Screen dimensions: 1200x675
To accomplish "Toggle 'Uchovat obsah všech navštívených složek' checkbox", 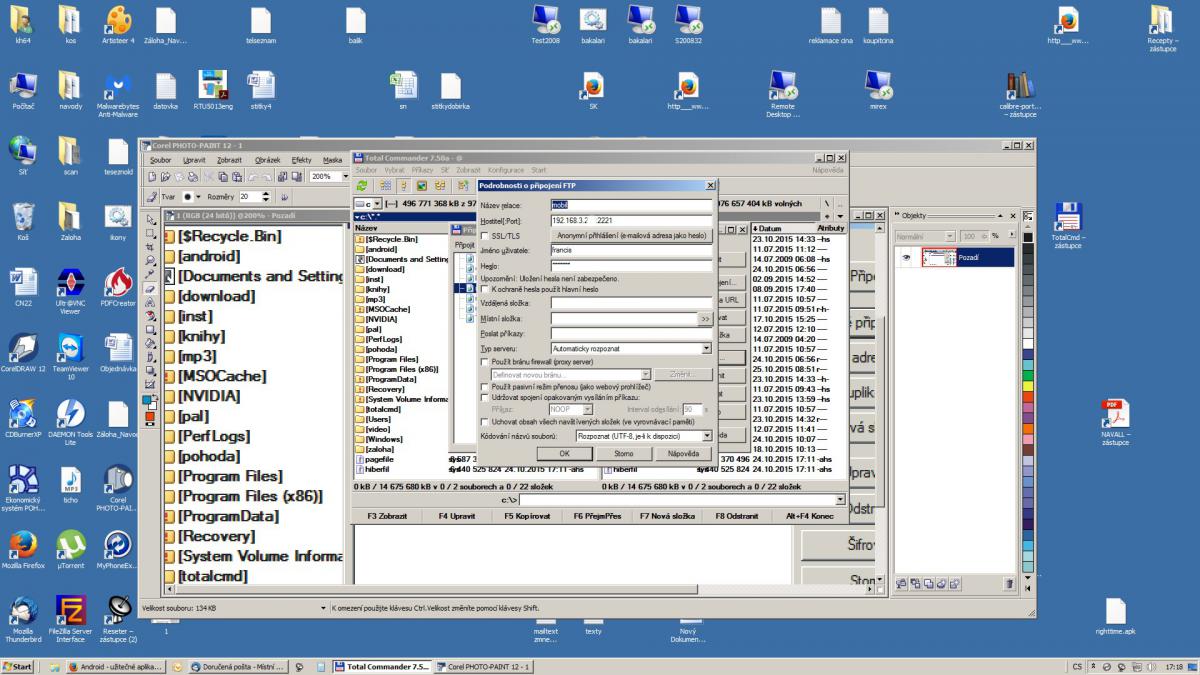I will (484, 422).
